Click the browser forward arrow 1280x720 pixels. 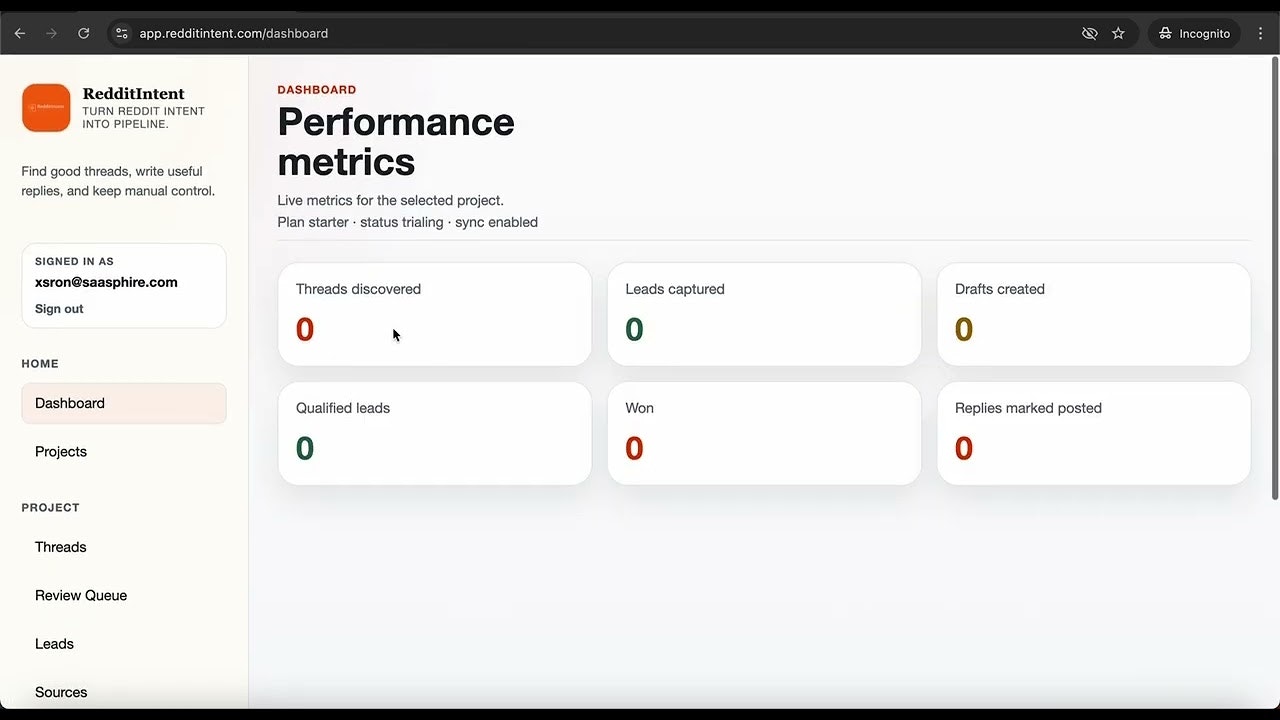tap(52, 33)
